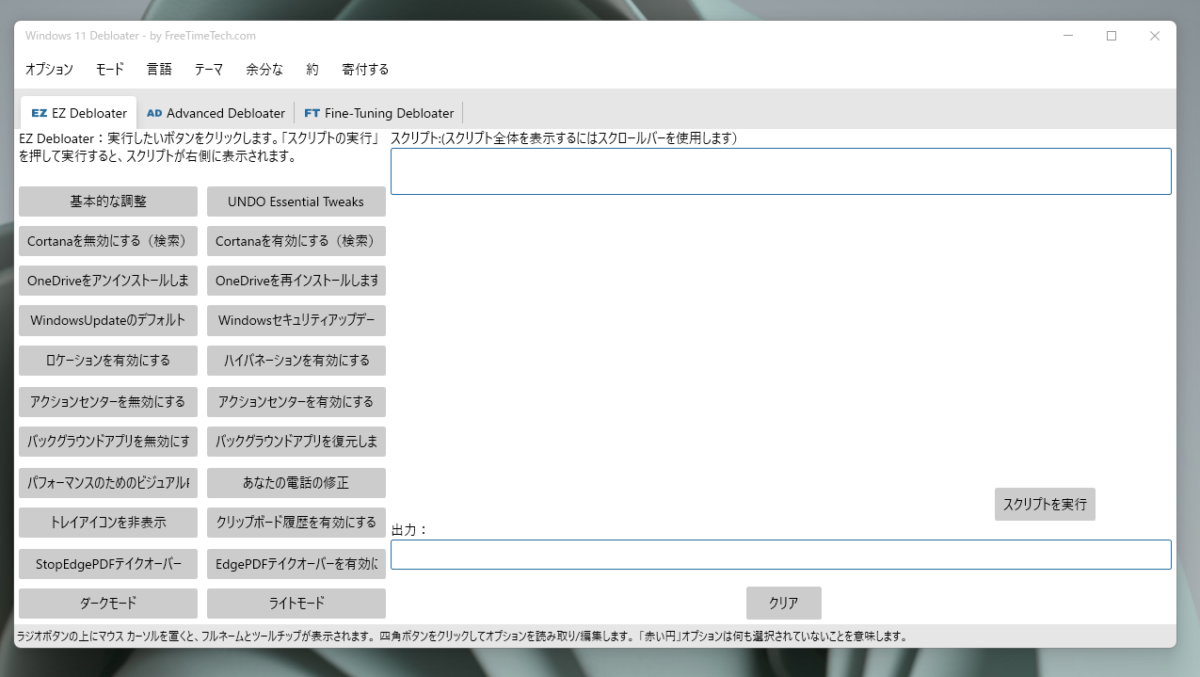Open the 言語 menu

(x=159, y=69)
